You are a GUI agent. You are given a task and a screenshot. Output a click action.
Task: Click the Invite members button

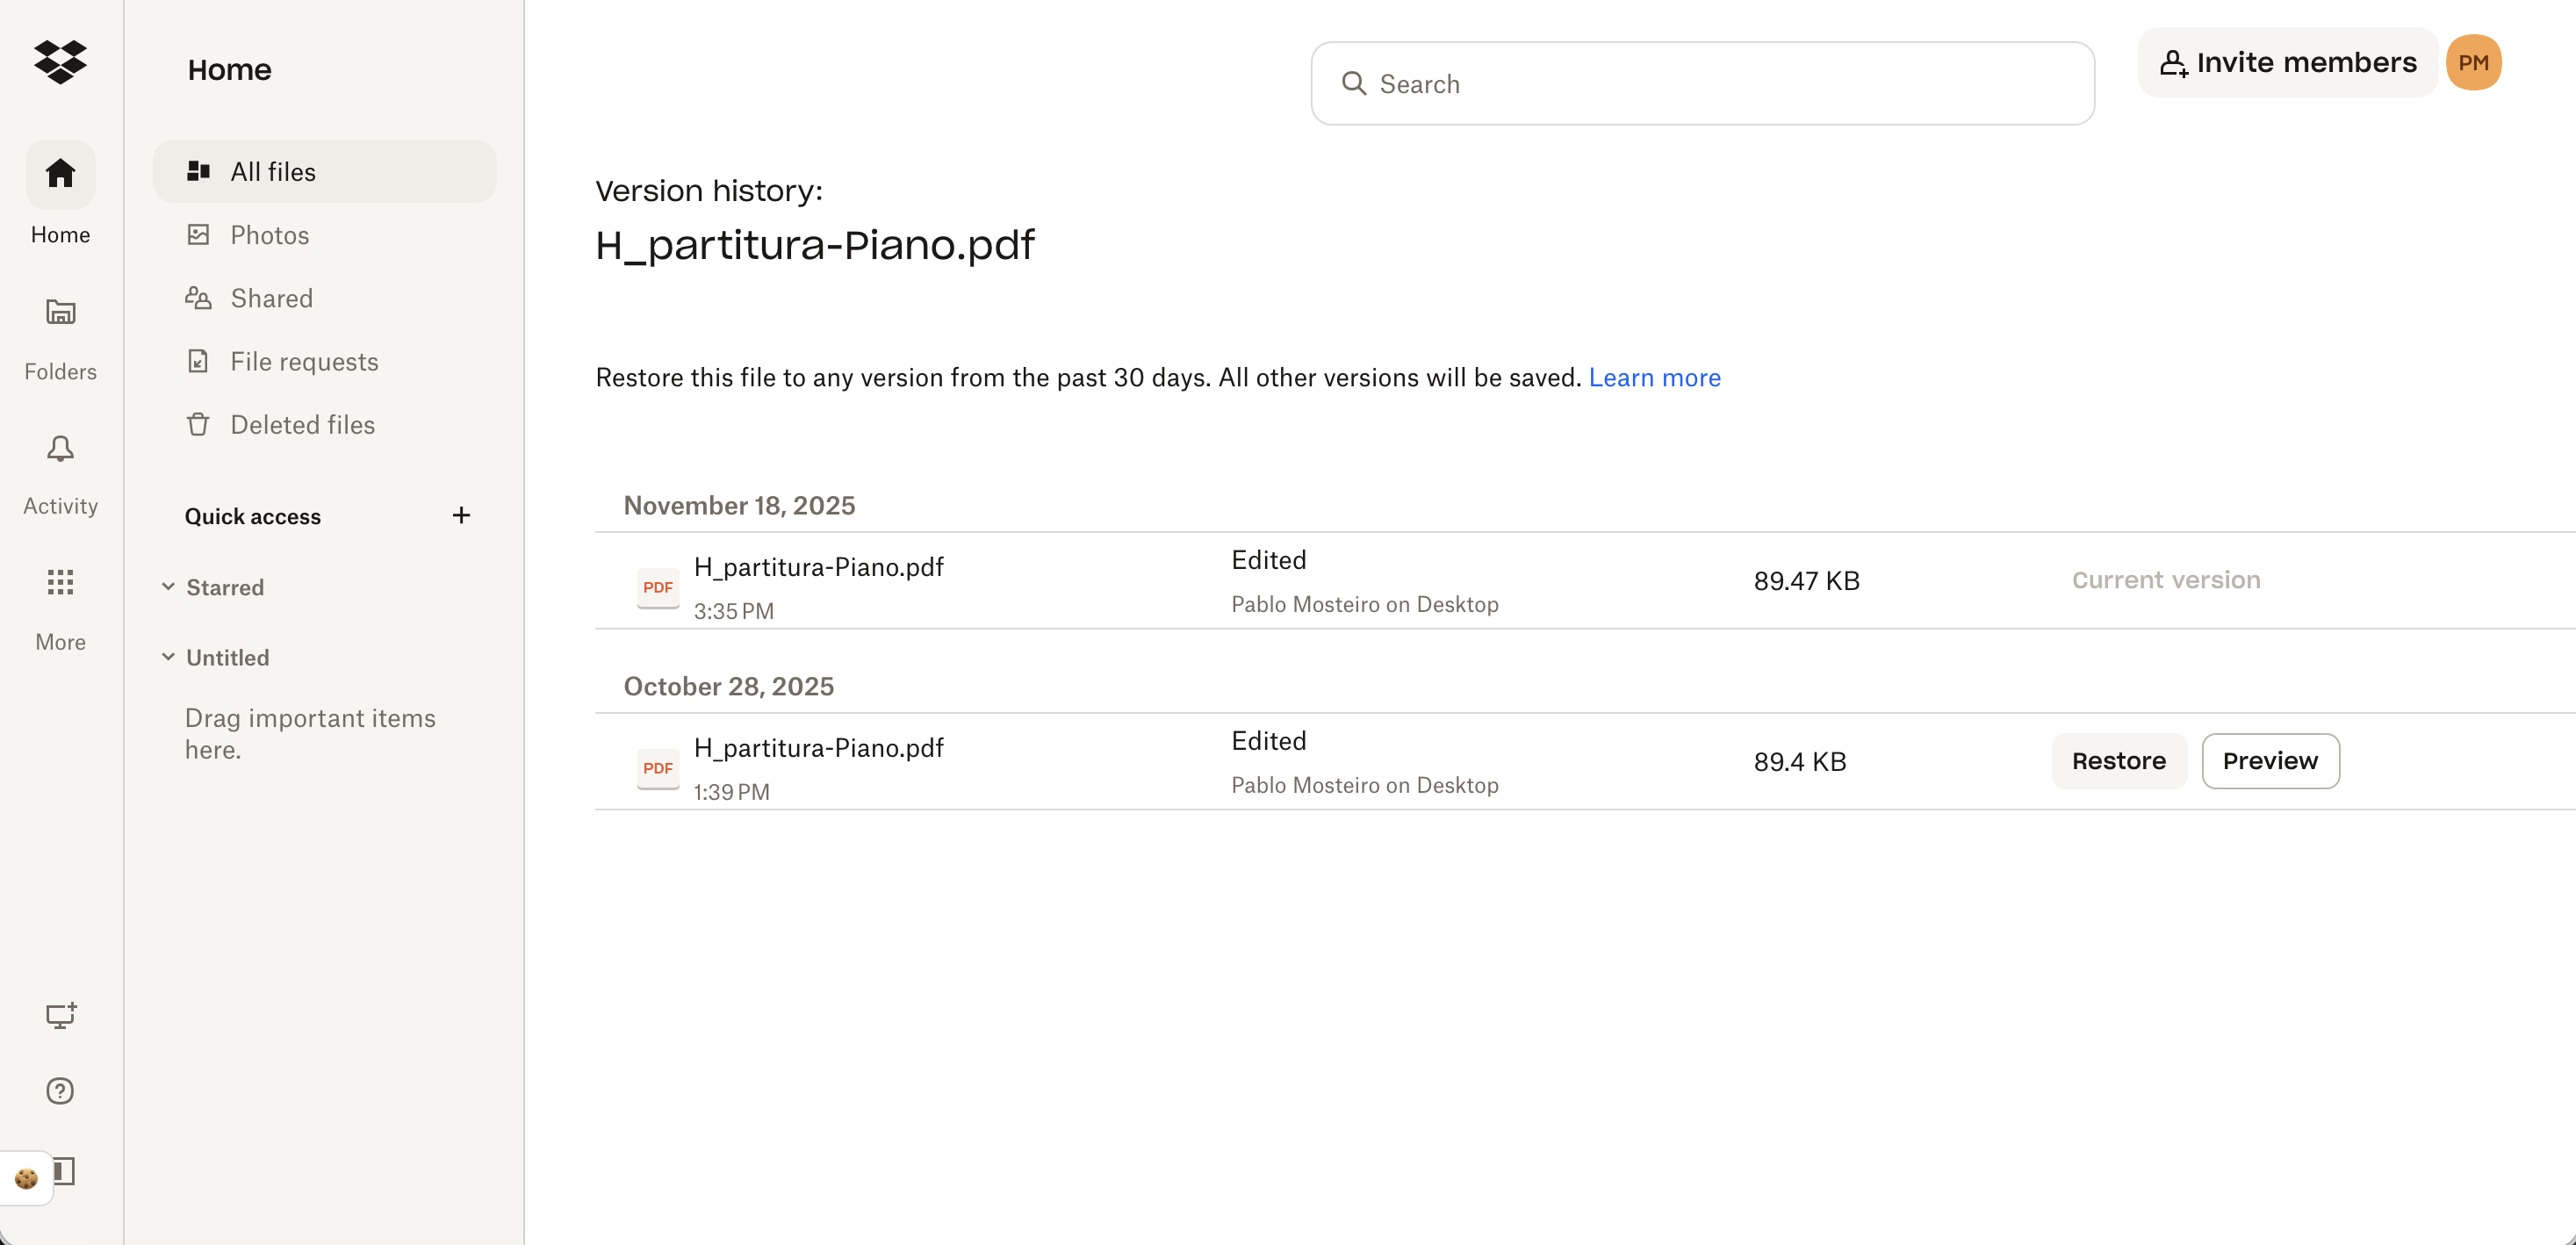pos(2287,62)
